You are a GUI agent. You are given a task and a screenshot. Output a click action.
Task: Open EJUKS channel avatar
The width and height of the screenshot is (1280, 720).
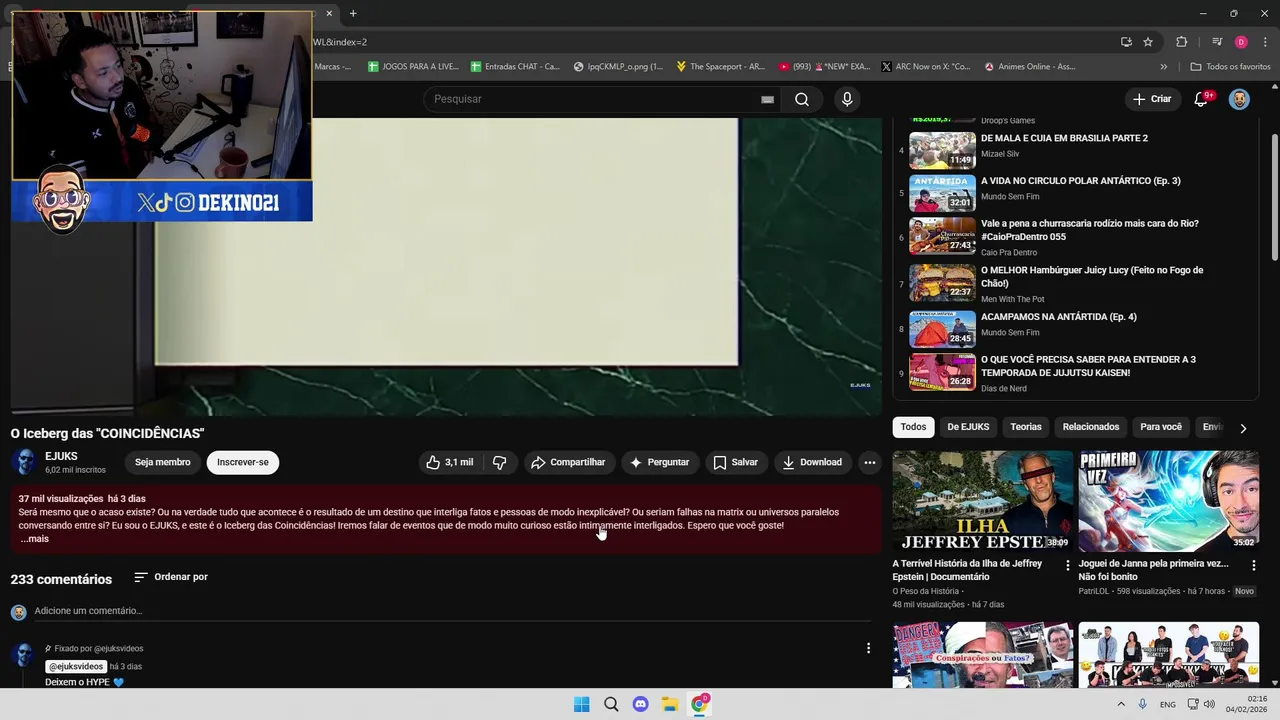pos(24,462)
